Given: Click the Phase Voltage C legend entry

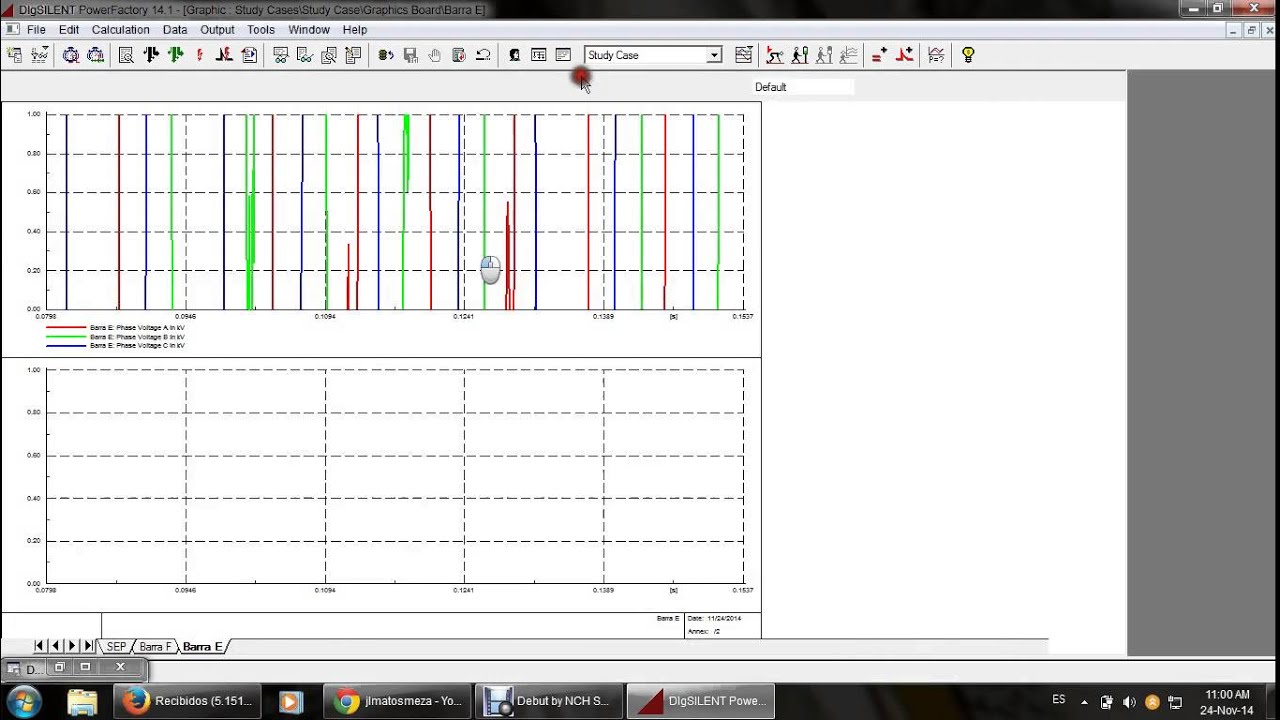Looking at the screenshot, I should click(137, 345).
